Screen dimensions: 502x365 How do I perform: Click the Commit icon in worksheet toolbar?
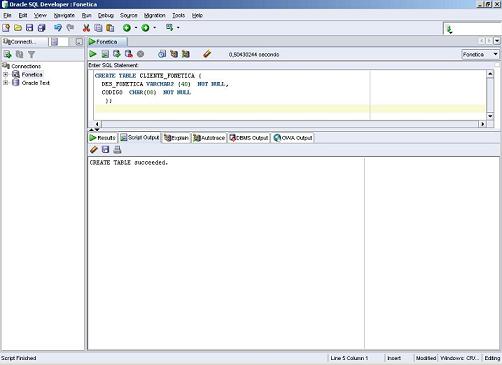point(117,54)
